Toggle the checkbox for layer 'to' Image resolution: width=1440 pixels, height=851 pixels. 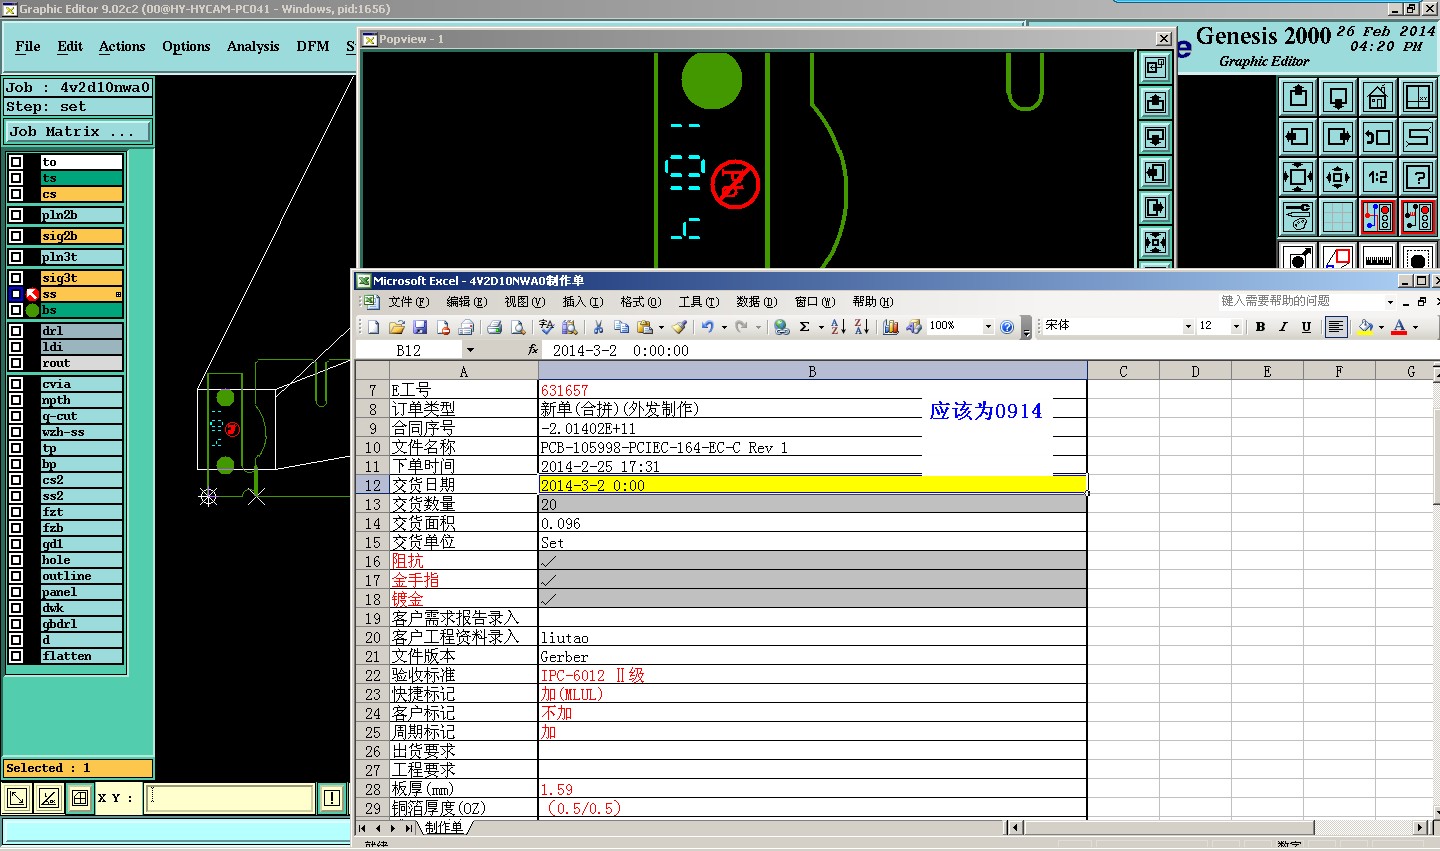[16, 162]
